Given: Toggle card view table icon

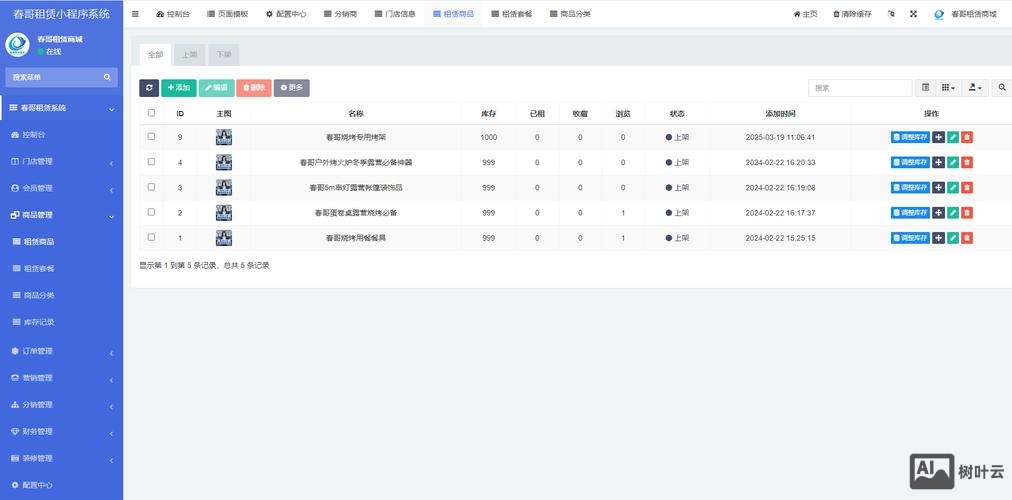Looking at the screenshot, I should (x=926, y=88).
